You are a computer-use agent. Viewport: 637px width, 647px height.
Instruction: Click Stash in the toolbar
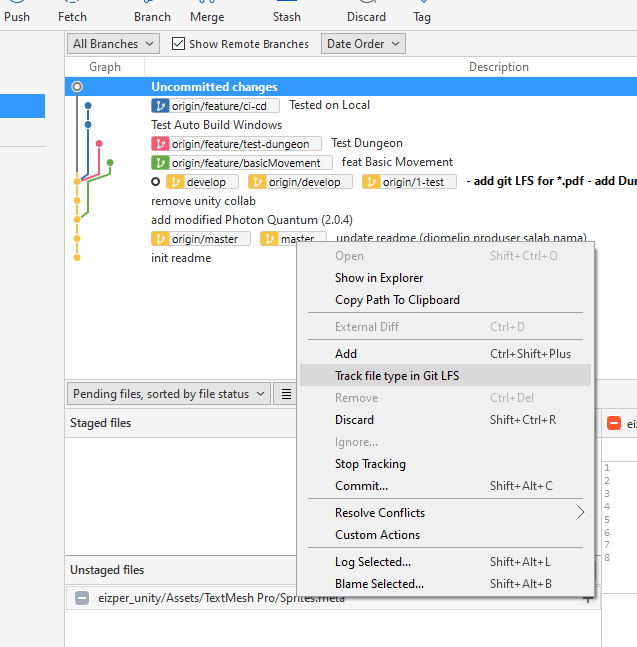[x=287, y=16]
